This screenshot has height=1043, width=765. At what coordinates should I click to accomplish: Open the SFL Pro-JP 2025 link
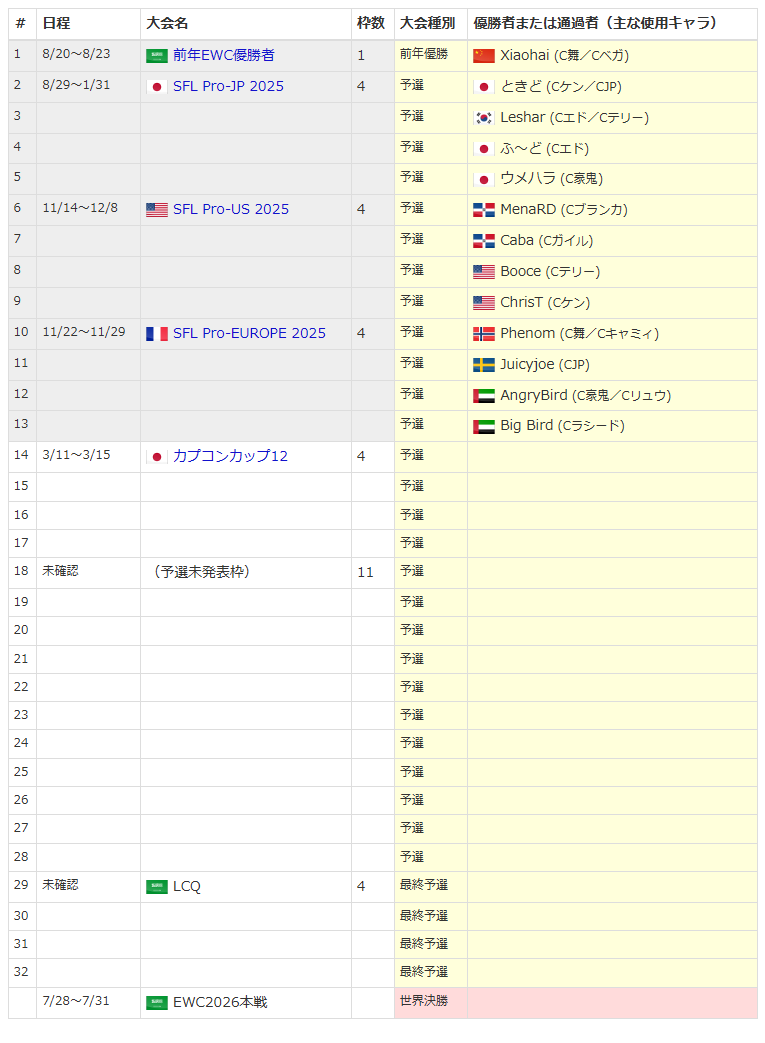[228, 86]
